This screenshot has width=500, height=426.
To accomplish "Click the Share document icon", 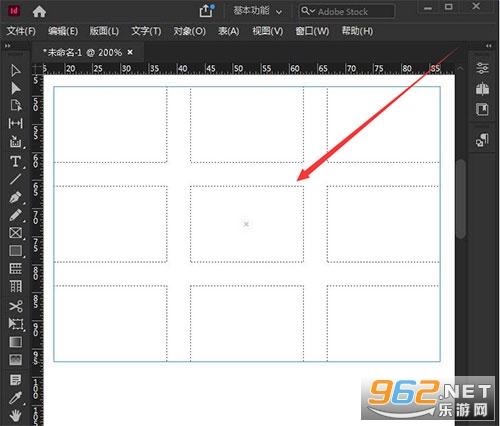I will (x=206, y=11).
